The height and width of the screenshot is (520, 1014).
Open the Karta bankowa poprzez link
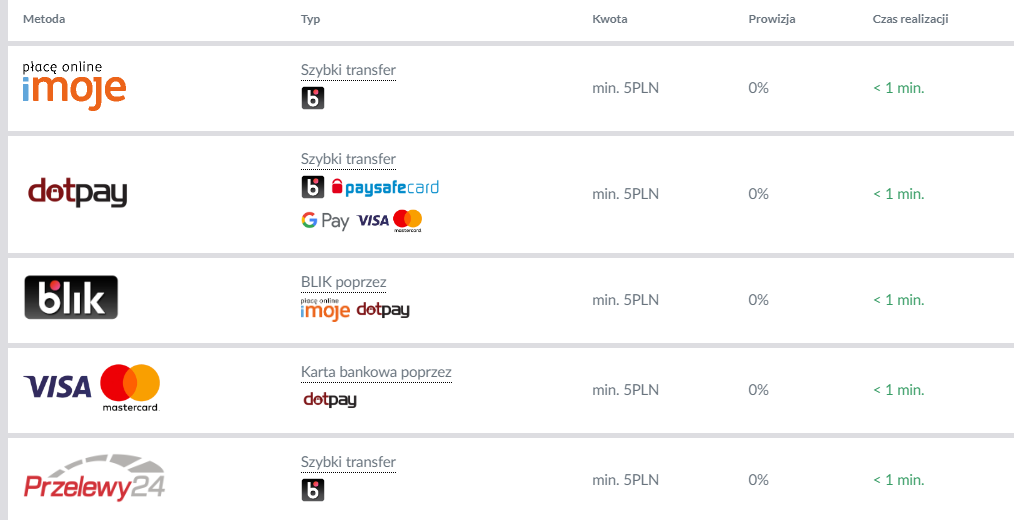[x=376, y=373]
